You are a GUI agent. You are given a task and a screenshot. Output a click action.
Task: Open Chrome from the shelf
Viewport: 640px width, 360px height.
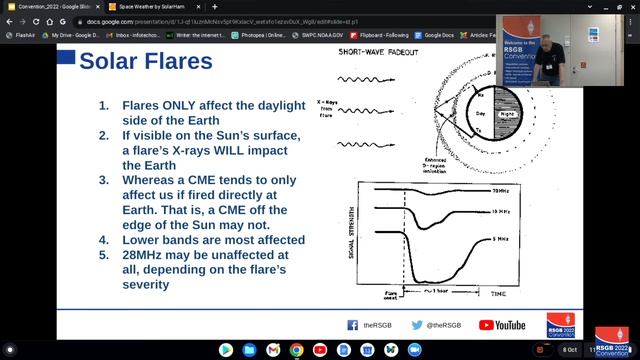coord(297,350)
